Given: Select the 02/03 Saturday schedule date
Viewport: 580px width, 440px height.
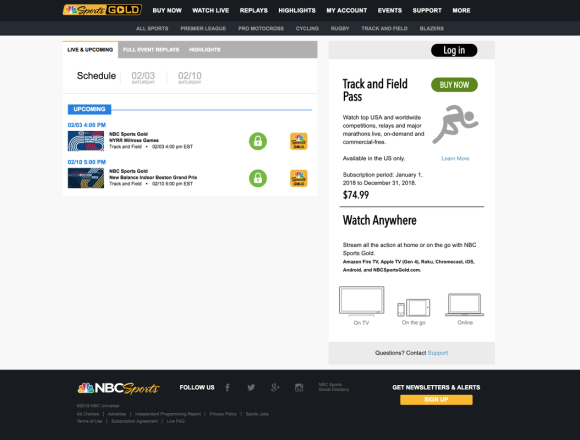Looking at the screenshot, I should coord(143,78).
